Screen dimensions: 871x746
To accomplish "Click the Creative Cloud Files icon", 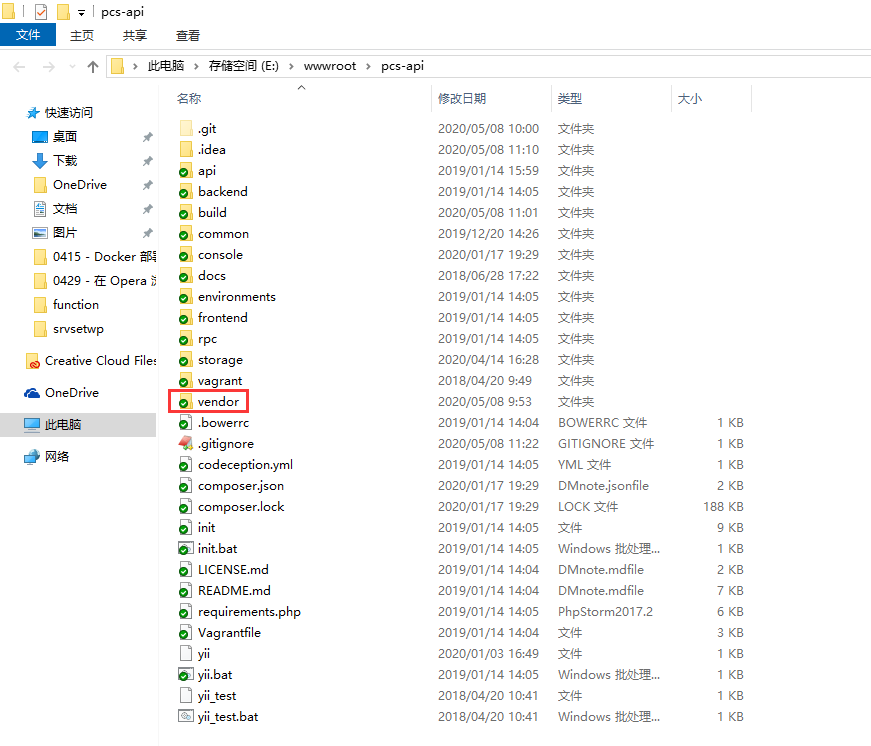I will click(x=33, y=361).
